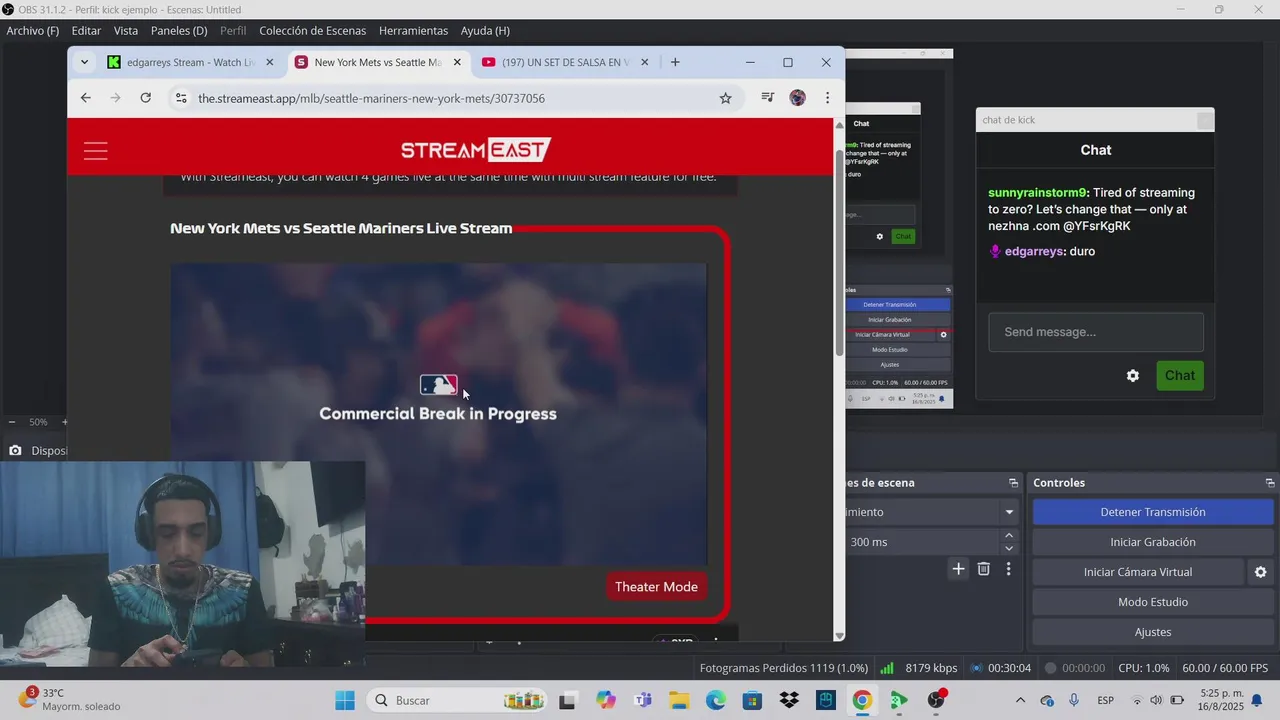Click the 50% preview zoom value
The width and height of the screenshot is (1280, 720).
pyautogui.click(x=38, y=422)
